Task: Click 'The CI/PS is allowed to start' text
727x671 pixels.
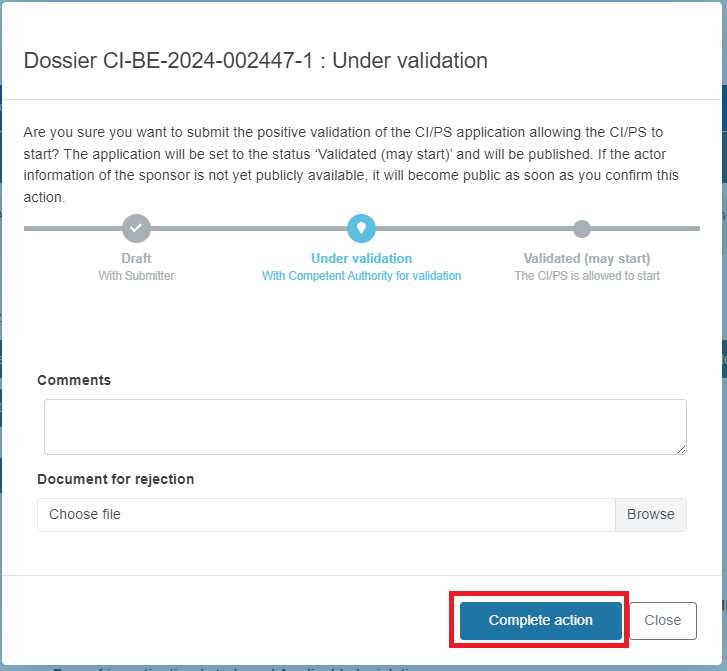Action: (587, 276)
